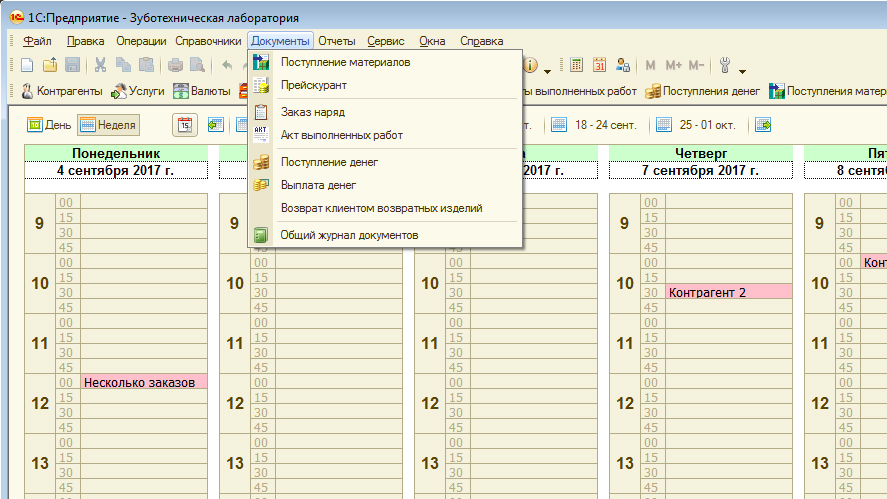Click the wrench settings icon

pos(726,66)
